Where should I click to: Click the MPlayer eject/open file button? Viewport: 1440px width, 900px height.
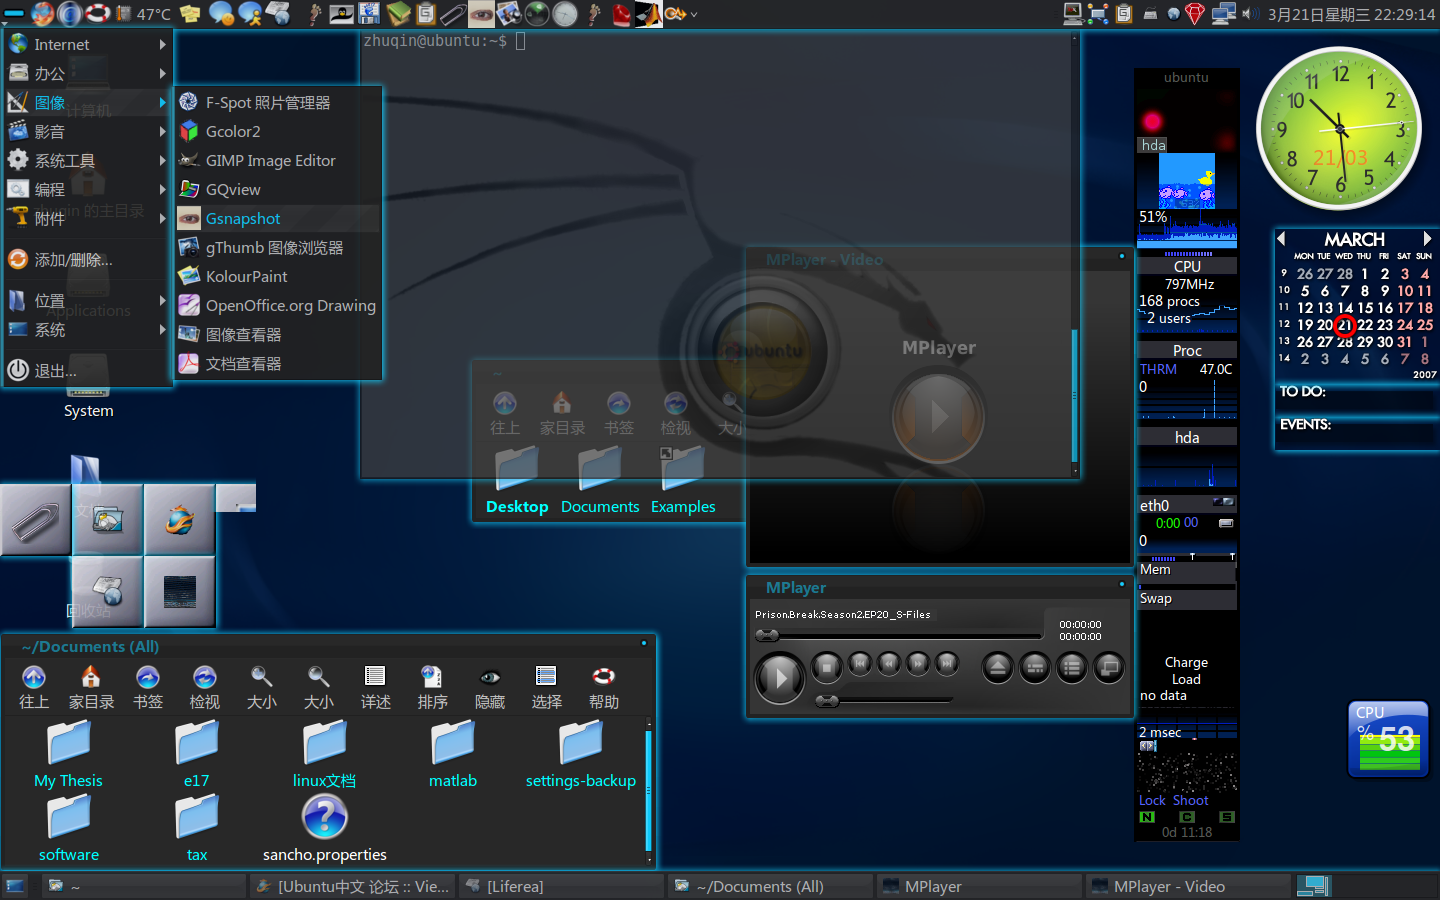(x=998, y=667)
